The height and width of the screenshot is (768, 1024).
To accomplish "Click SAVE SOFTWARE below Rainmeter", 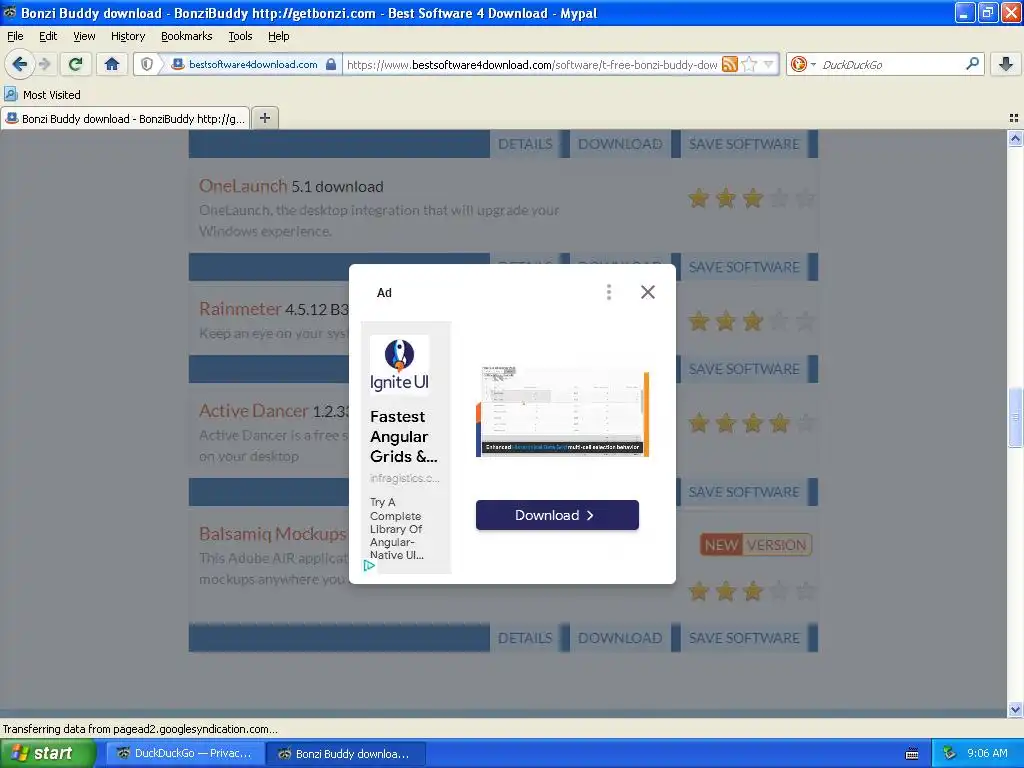I will click(x=744, y=369).
